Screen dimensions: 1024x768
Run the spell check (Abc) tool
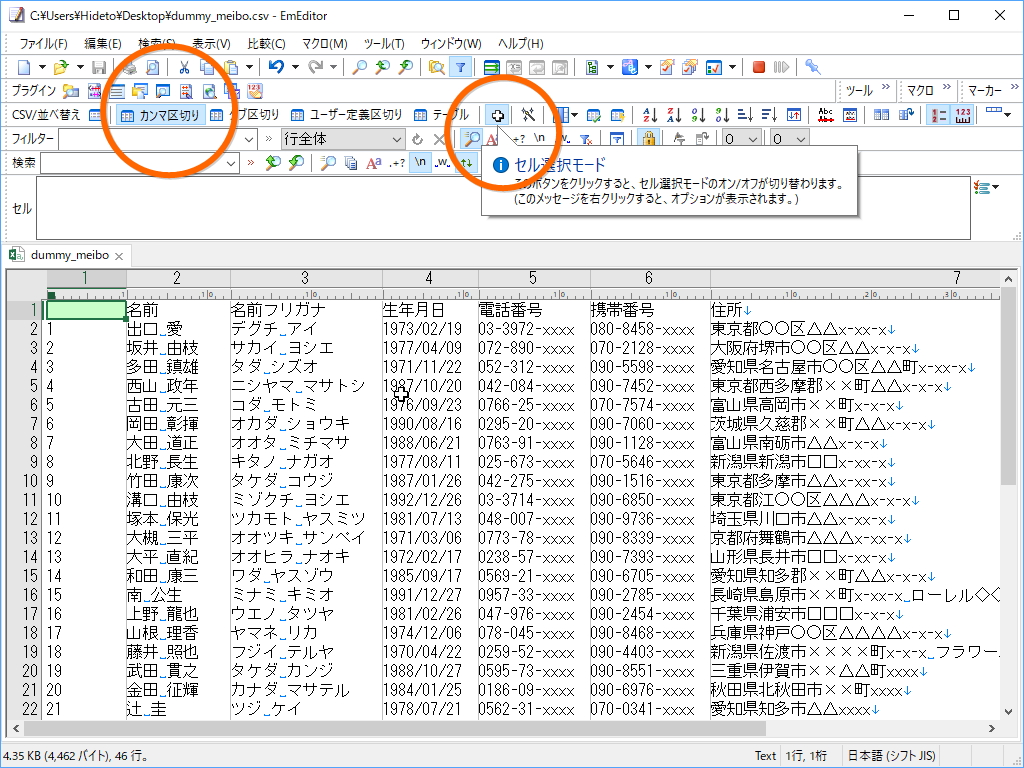pyautogui.click(x=825, y=114)
